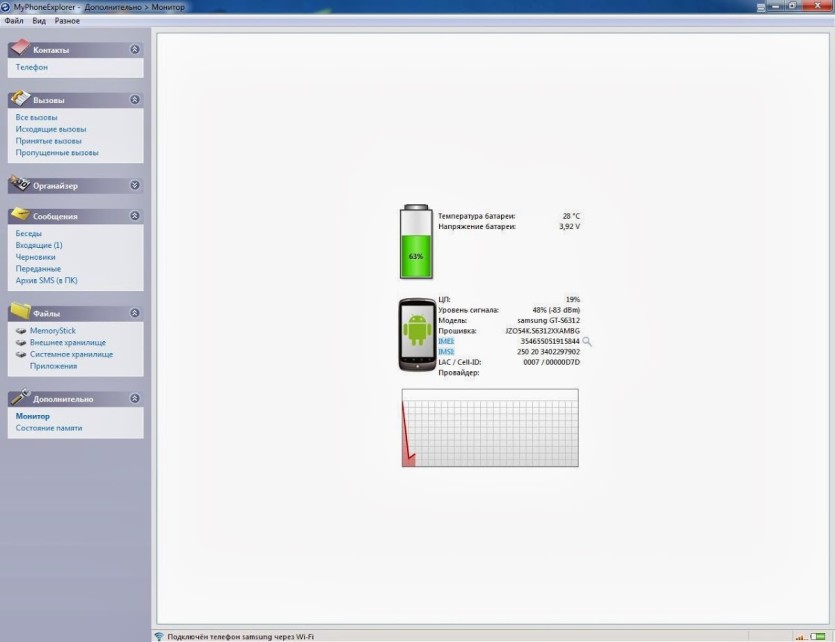Click the MyPhoneExplorer title bar app icon
The height and width of the screenshot is (642, 835).
click(5, 7)
